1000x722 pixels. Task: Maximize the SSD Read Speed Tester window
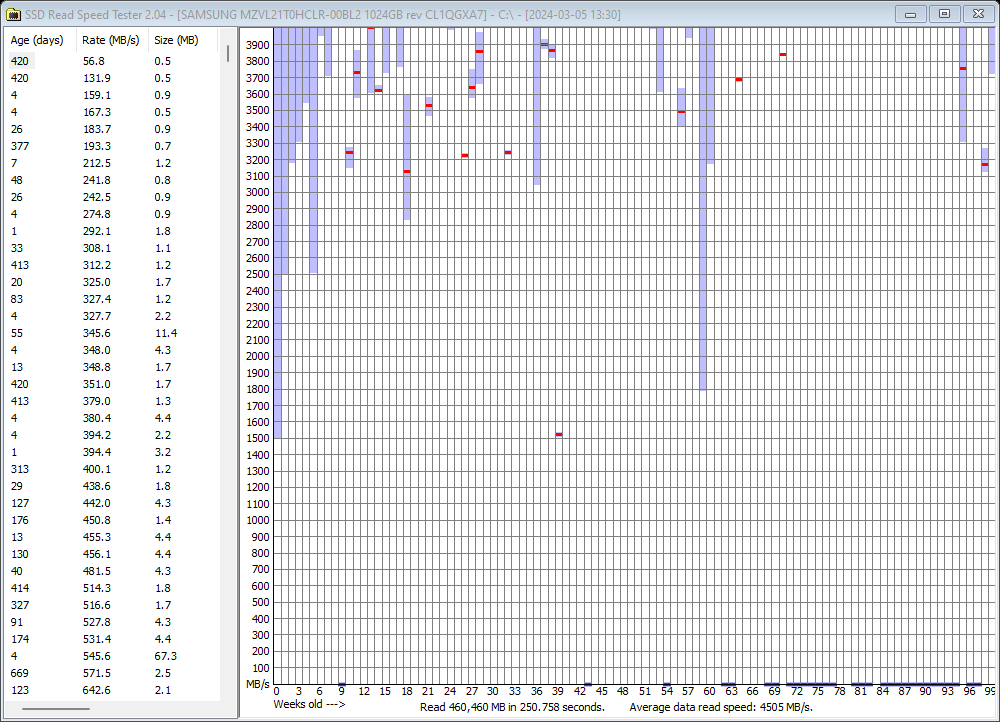[x=943, y=13]
